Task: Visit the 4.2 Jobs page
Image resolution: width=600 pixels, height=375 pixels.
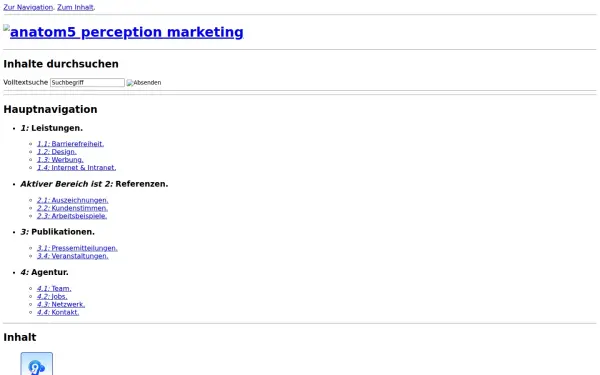Action: tap(52, 297)
